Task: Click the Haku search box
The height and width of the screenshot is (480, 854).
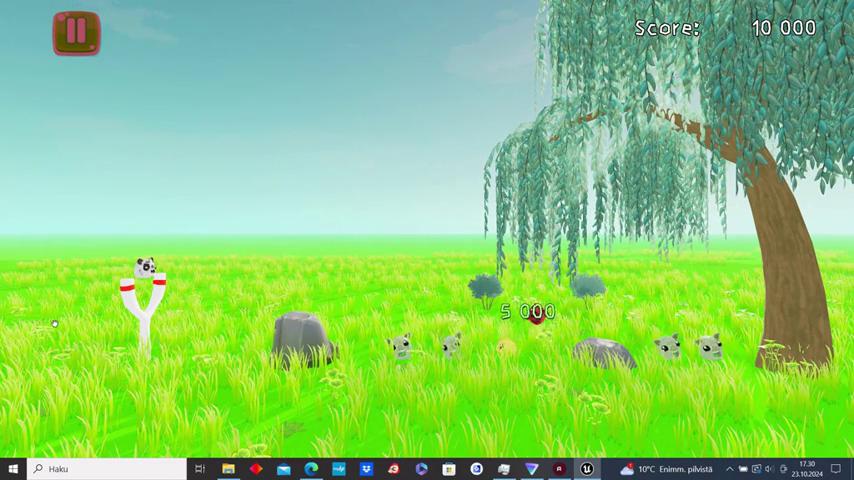Action: pyautogui.click(x=105, y=468)
